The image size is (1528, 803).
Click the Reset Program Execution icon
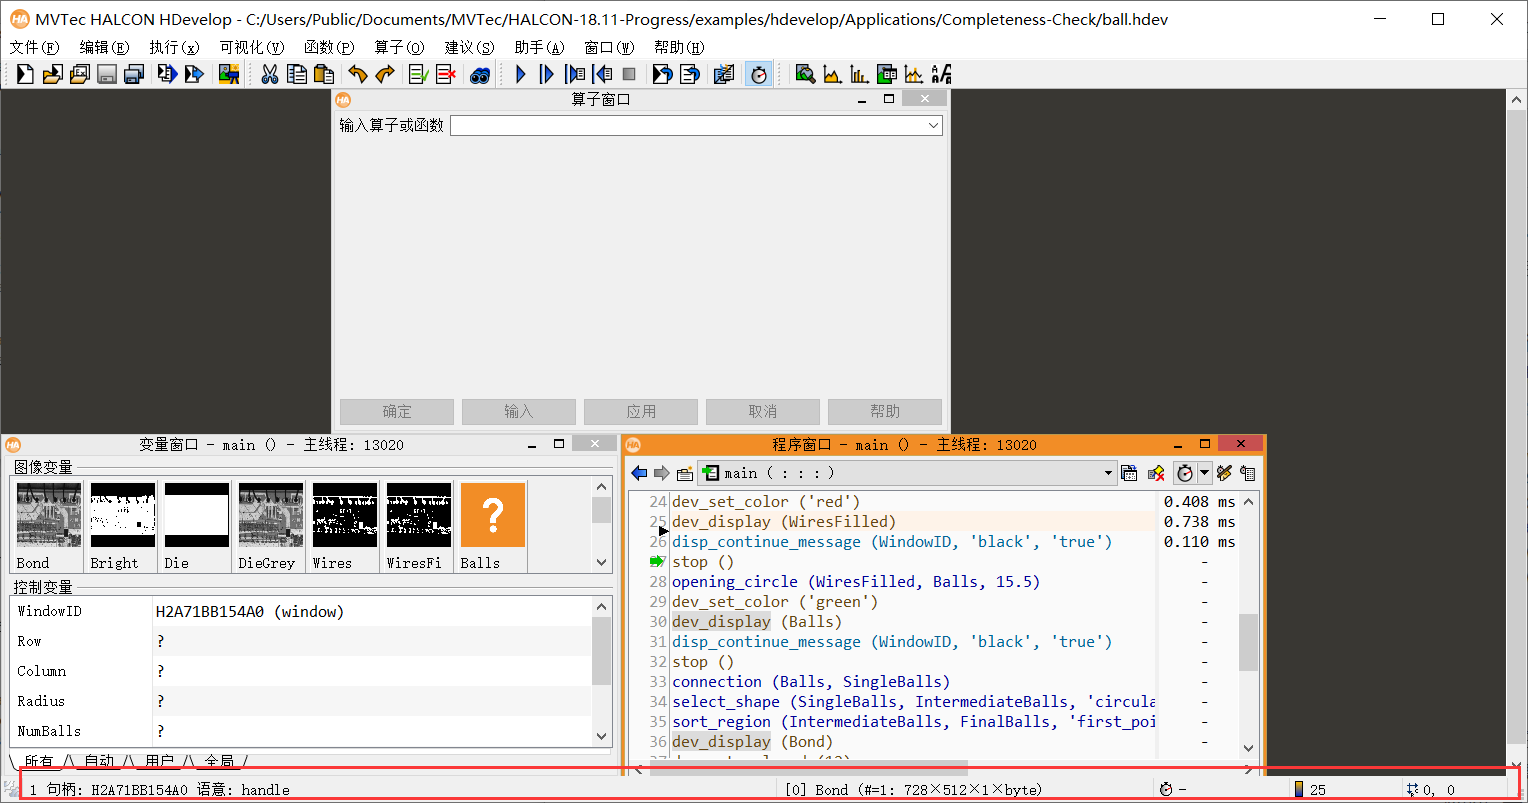(662, 74)
